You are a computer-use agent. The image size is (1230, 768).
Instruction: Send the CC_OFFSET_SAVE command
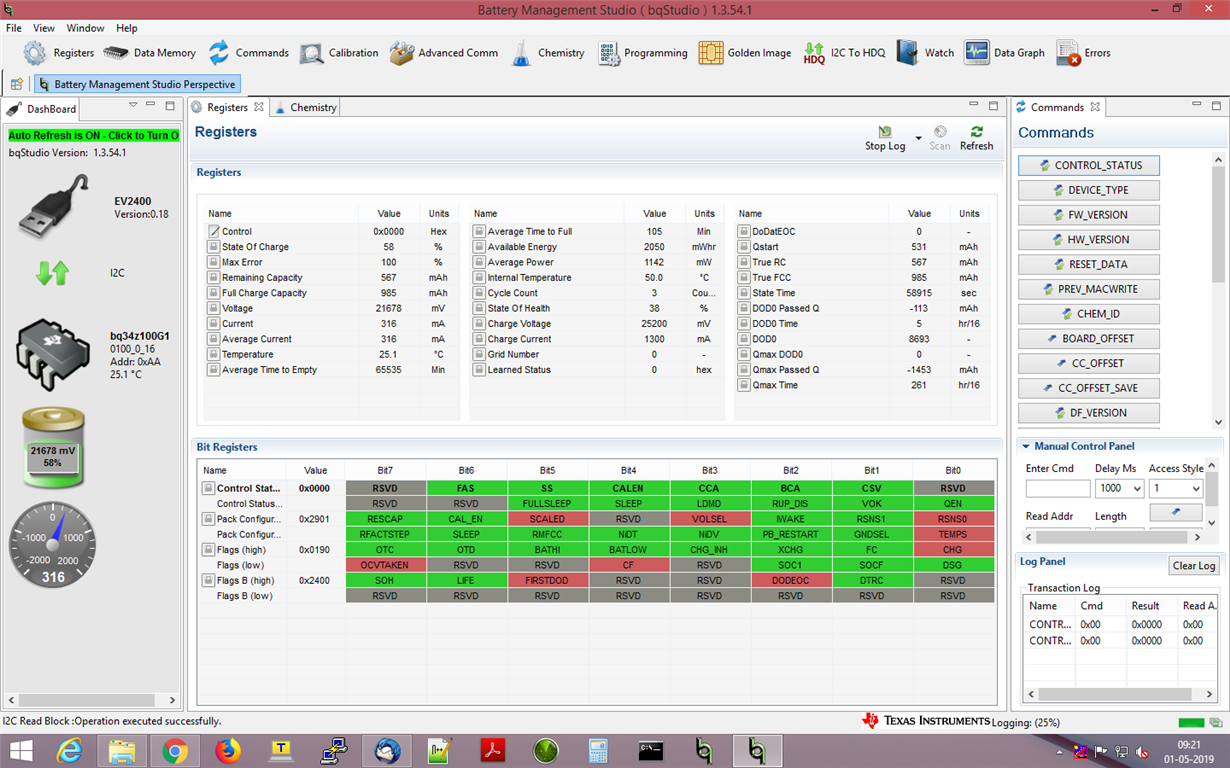[x=1088, y=388]
